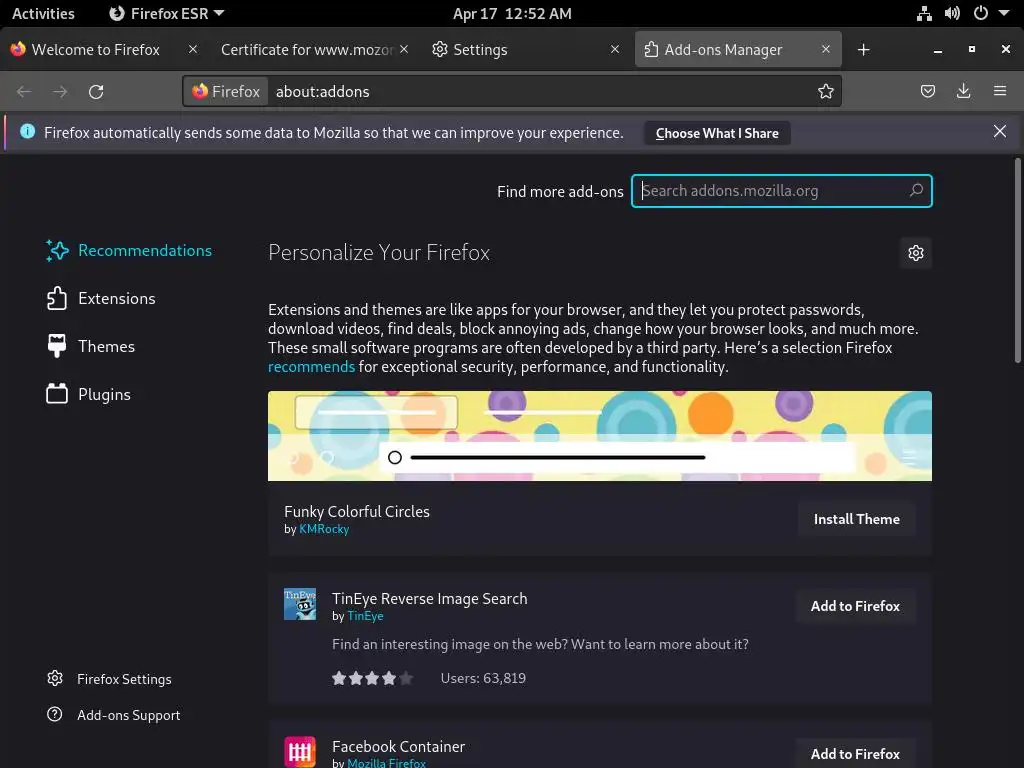1024x768 pixels.
Task: Switch to the Settings tab
Action: pos(480,50)
